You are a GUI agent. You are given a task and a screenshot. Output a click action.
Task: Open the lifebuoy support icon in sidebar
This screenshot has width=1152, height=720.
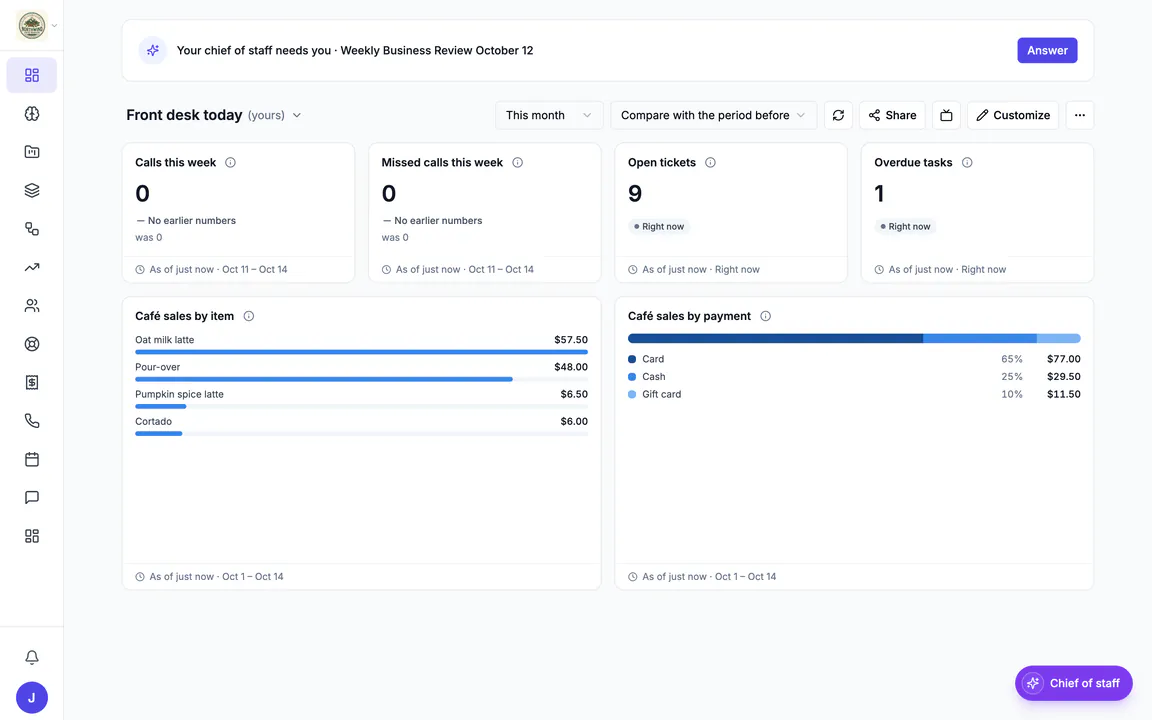point(32,344)
